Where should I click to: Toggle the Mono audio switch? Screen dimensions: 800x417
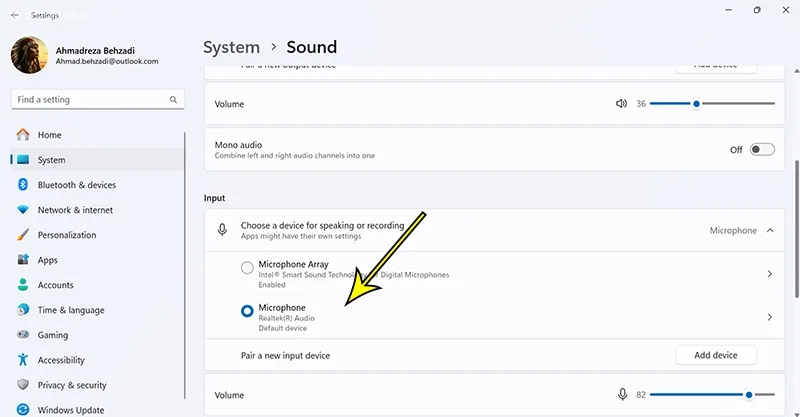tap(762, 150)
